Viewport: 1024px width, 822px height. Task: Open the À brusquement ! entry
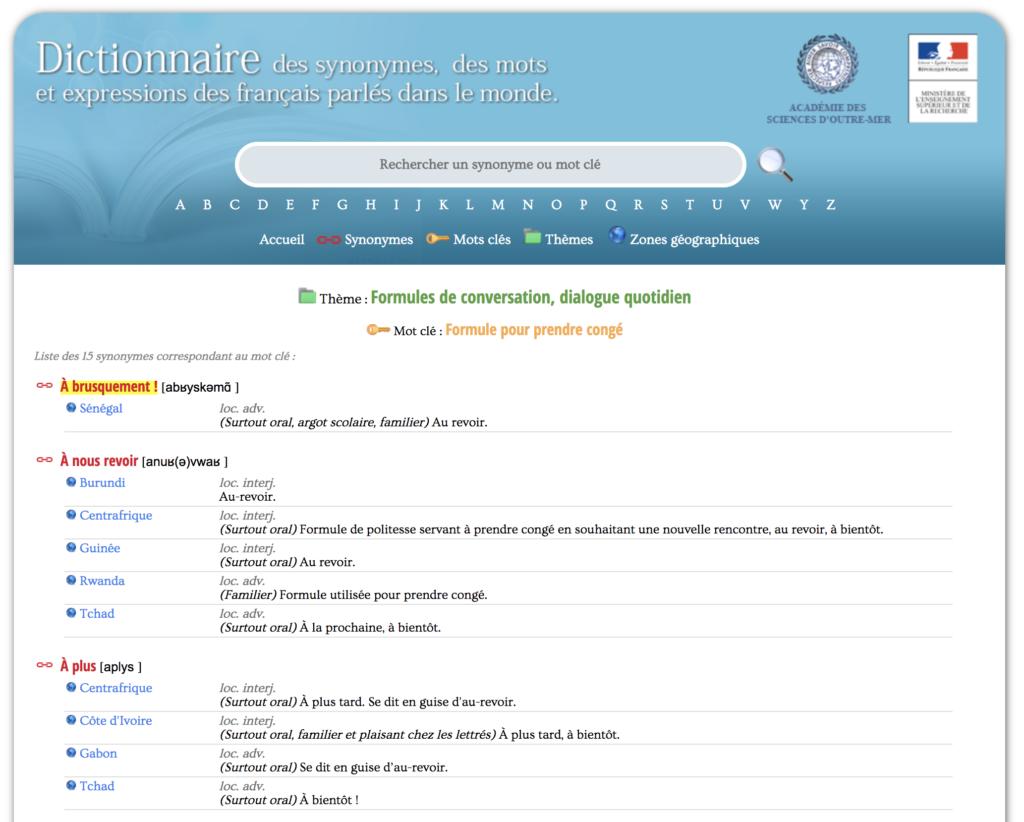pos(108,387)
